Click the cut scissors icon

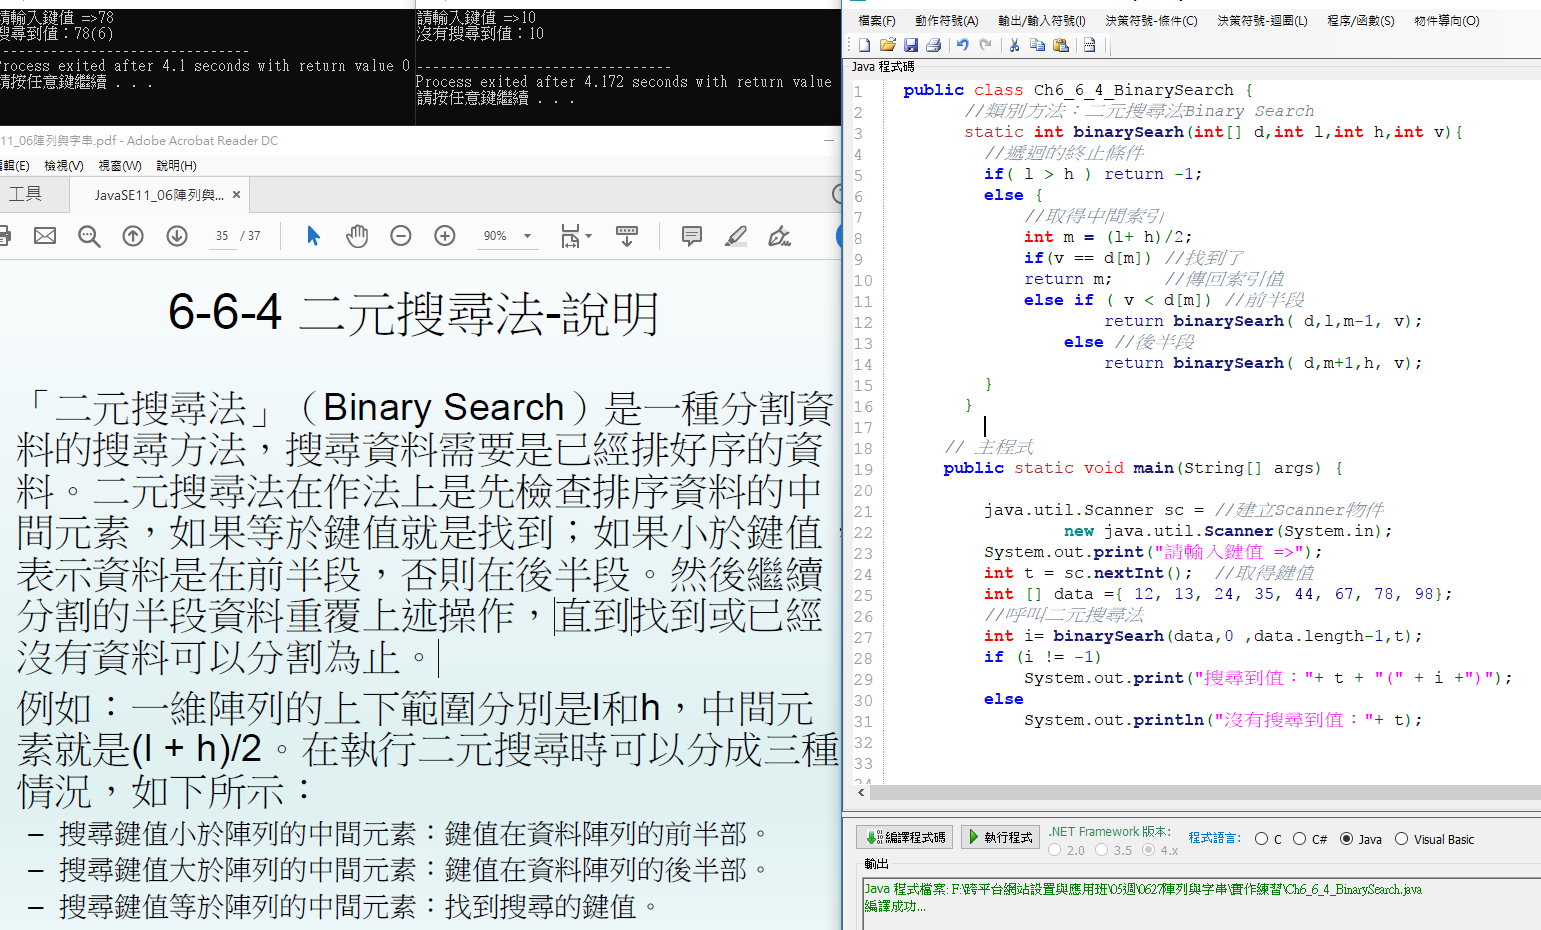click(1014, 45)
